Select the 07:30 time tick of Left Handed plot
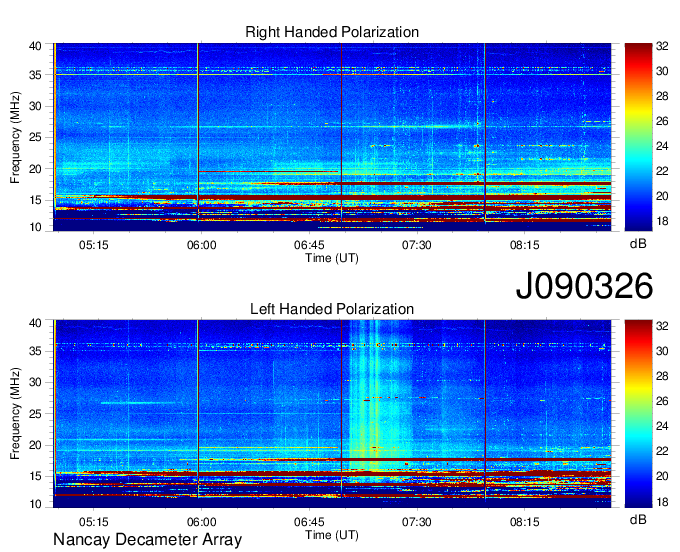Image resolution: width=680 pixels, height=552 pixels. [417, 522]
